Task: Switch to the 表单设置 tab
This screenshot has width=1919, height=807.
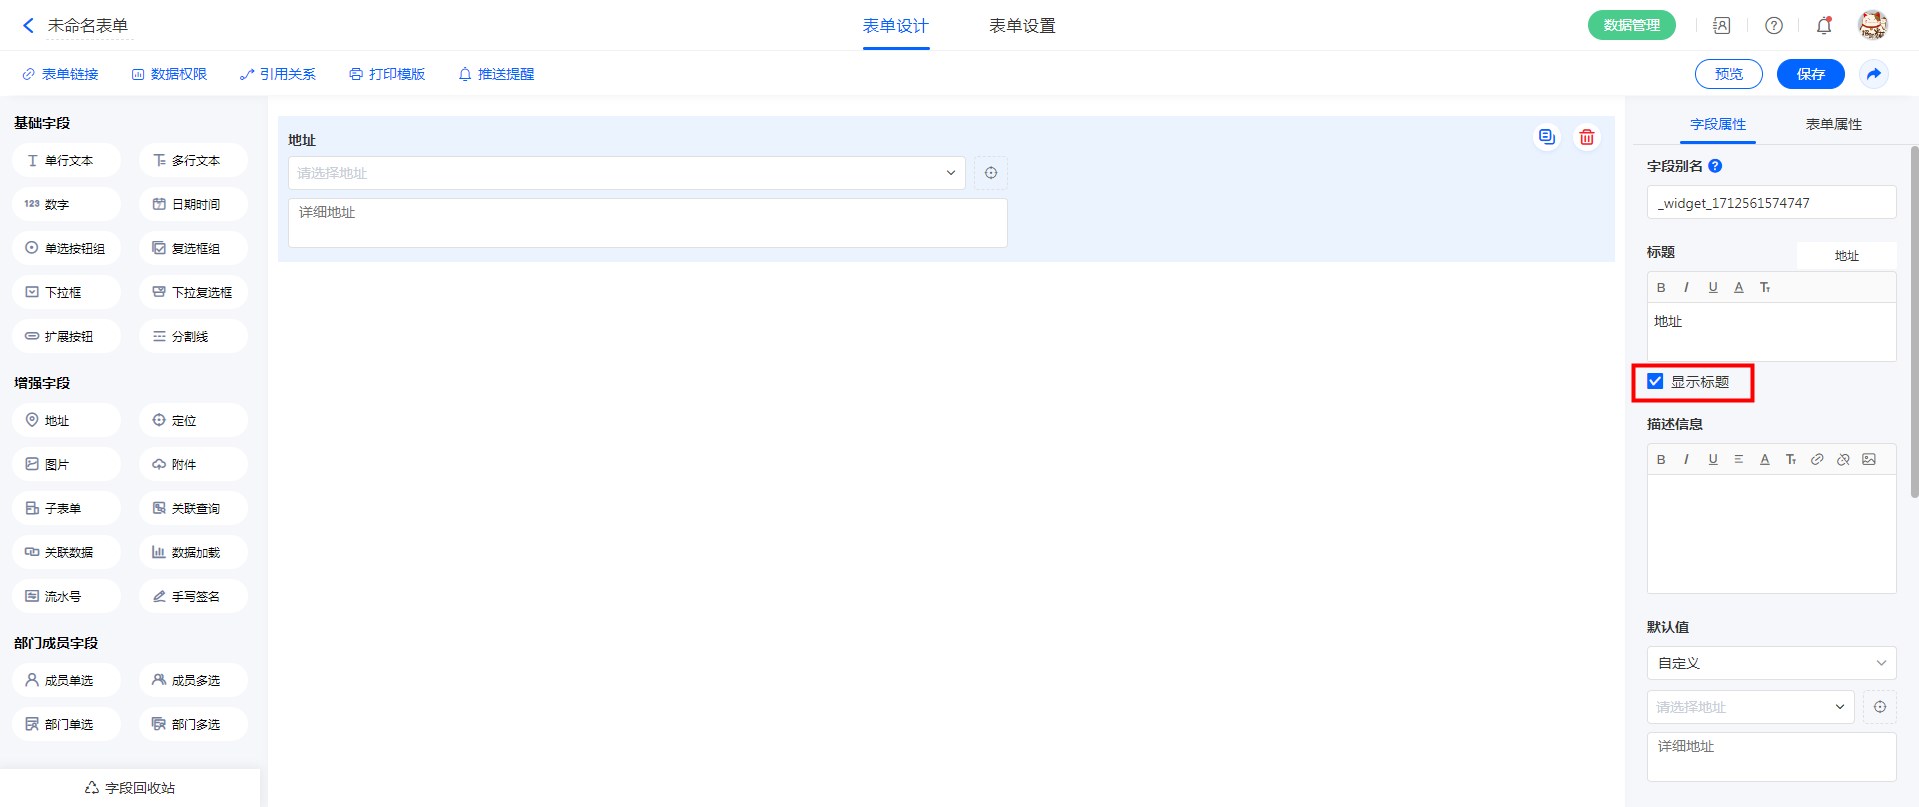Action: [x=1021, y=26]
